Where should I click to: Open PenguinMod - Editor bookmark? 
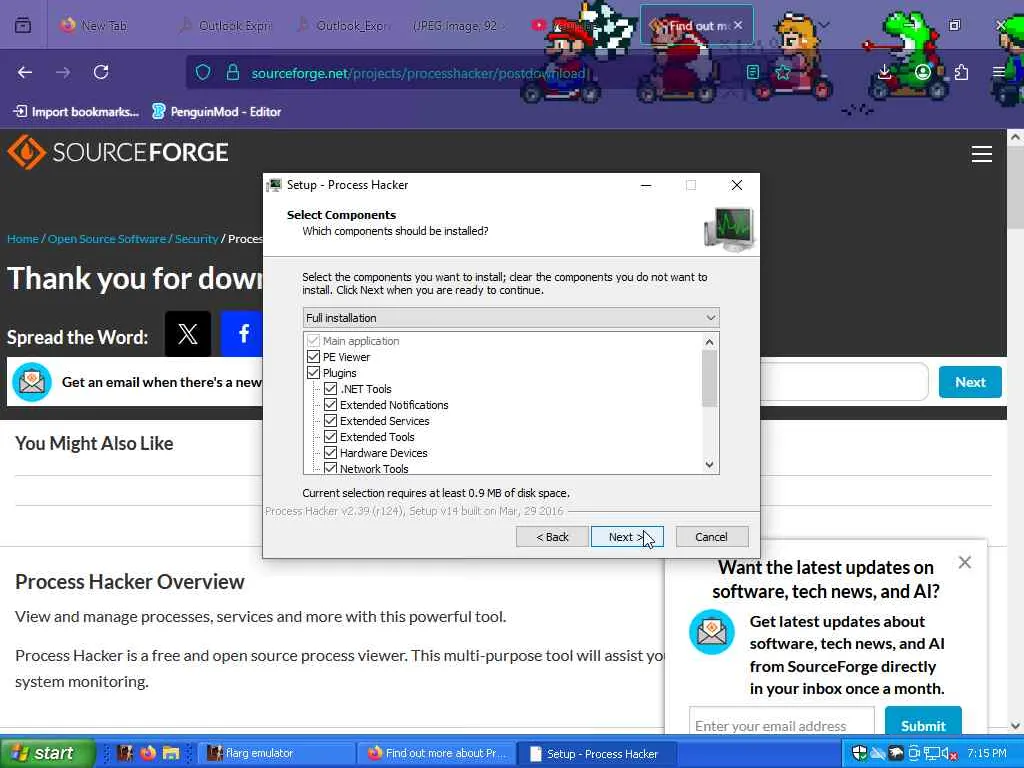coord(217,112)
